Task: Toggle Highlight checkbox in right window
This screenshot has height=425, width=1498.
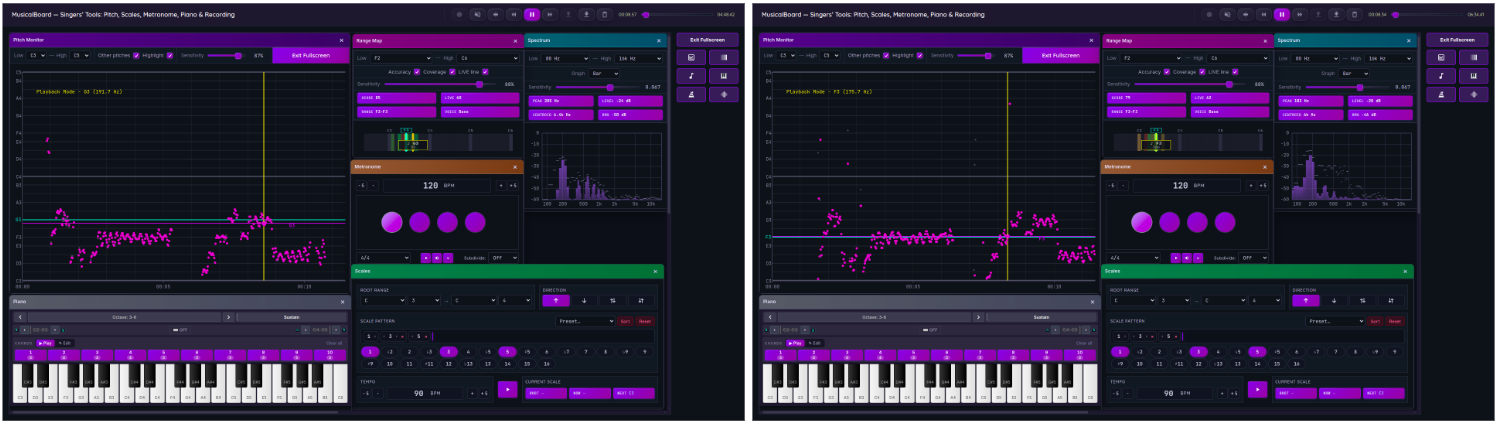Action: coord(920,55)
